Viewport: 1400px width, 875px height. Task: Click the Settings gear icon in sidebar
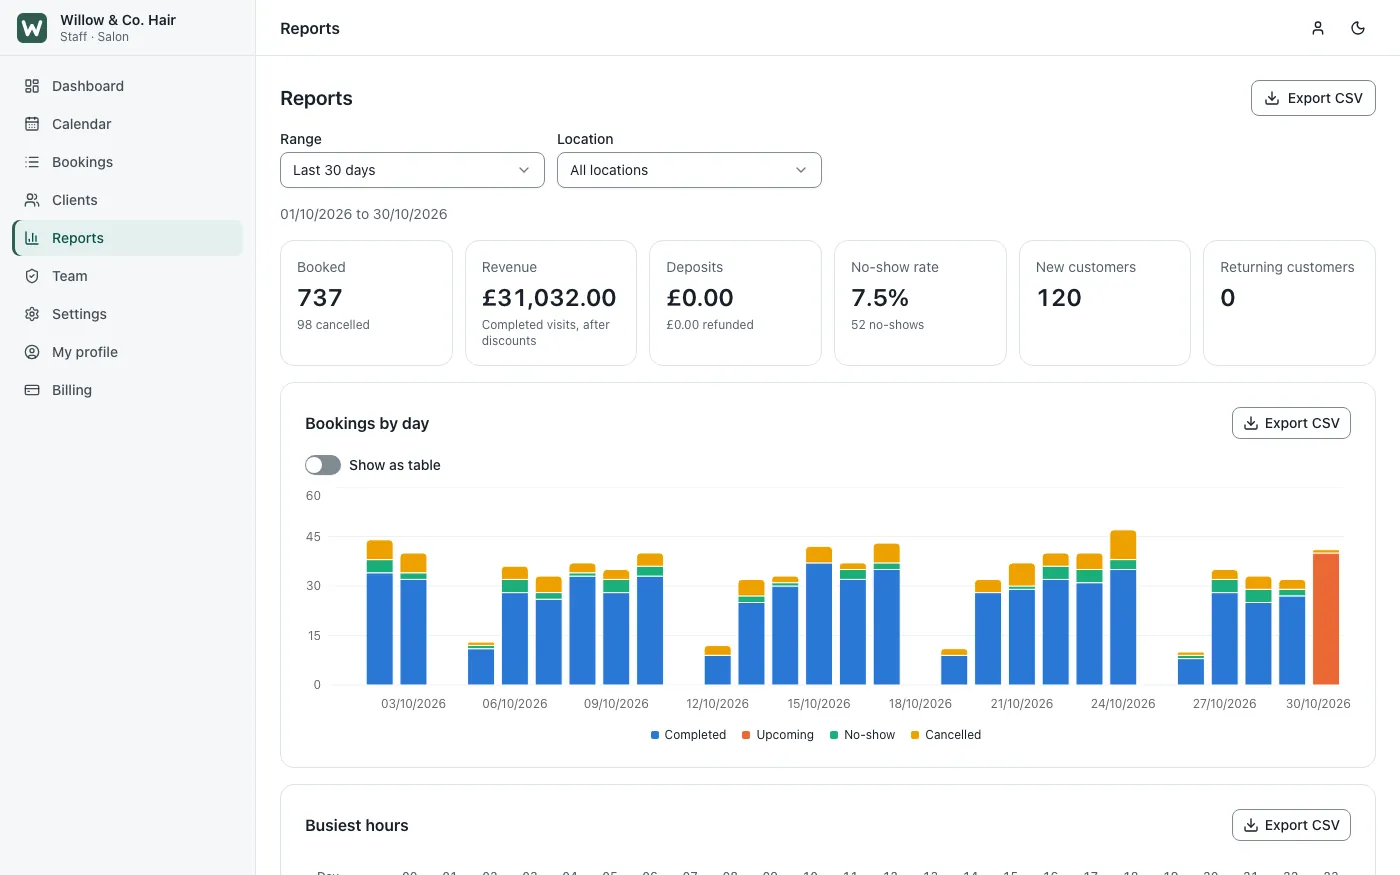coord(32,314)
